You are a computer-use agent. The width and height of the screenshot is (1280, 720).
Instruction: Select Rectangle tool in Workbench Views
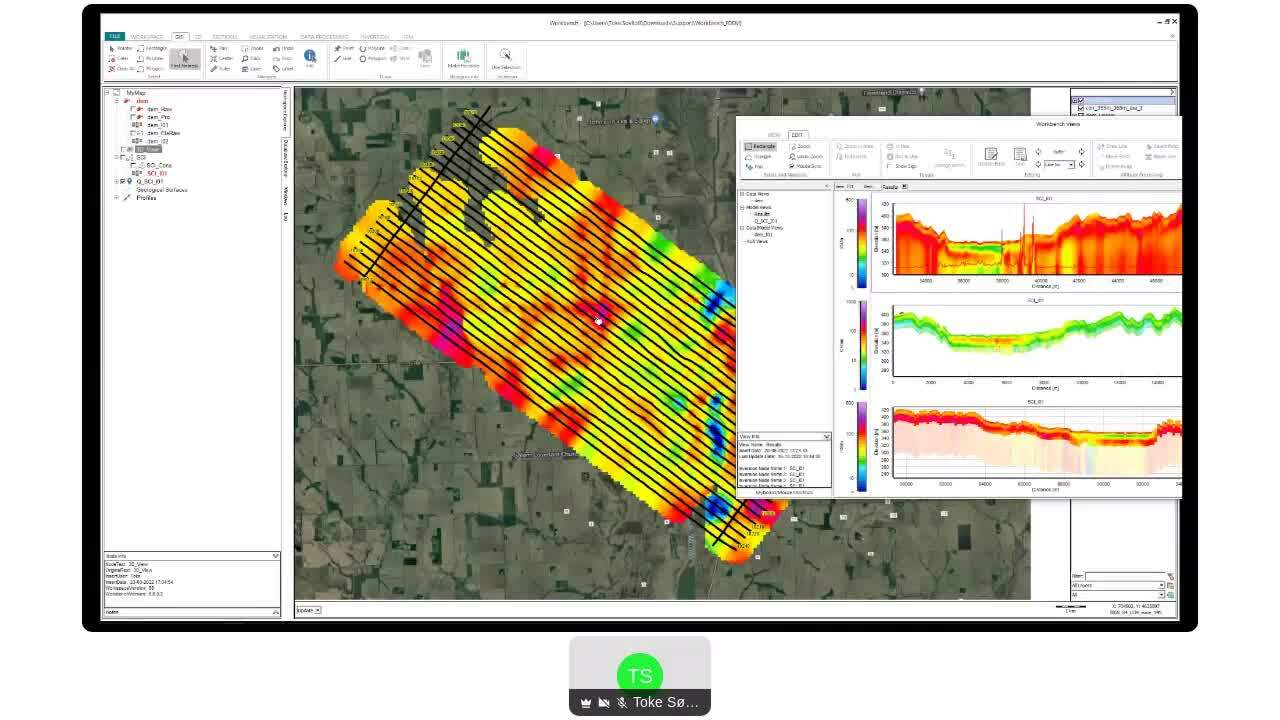[760, 147]
